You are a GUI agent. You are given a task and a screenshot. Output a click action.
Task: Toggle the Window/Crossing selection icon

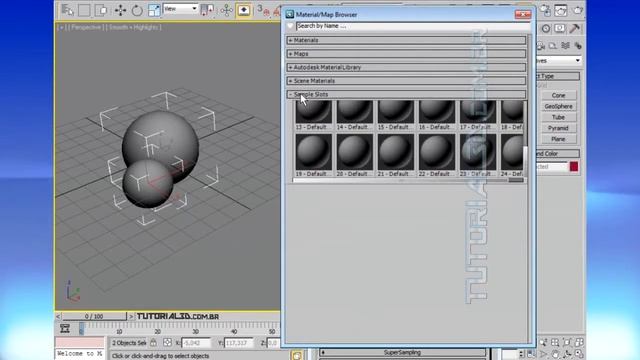point(101,10)
